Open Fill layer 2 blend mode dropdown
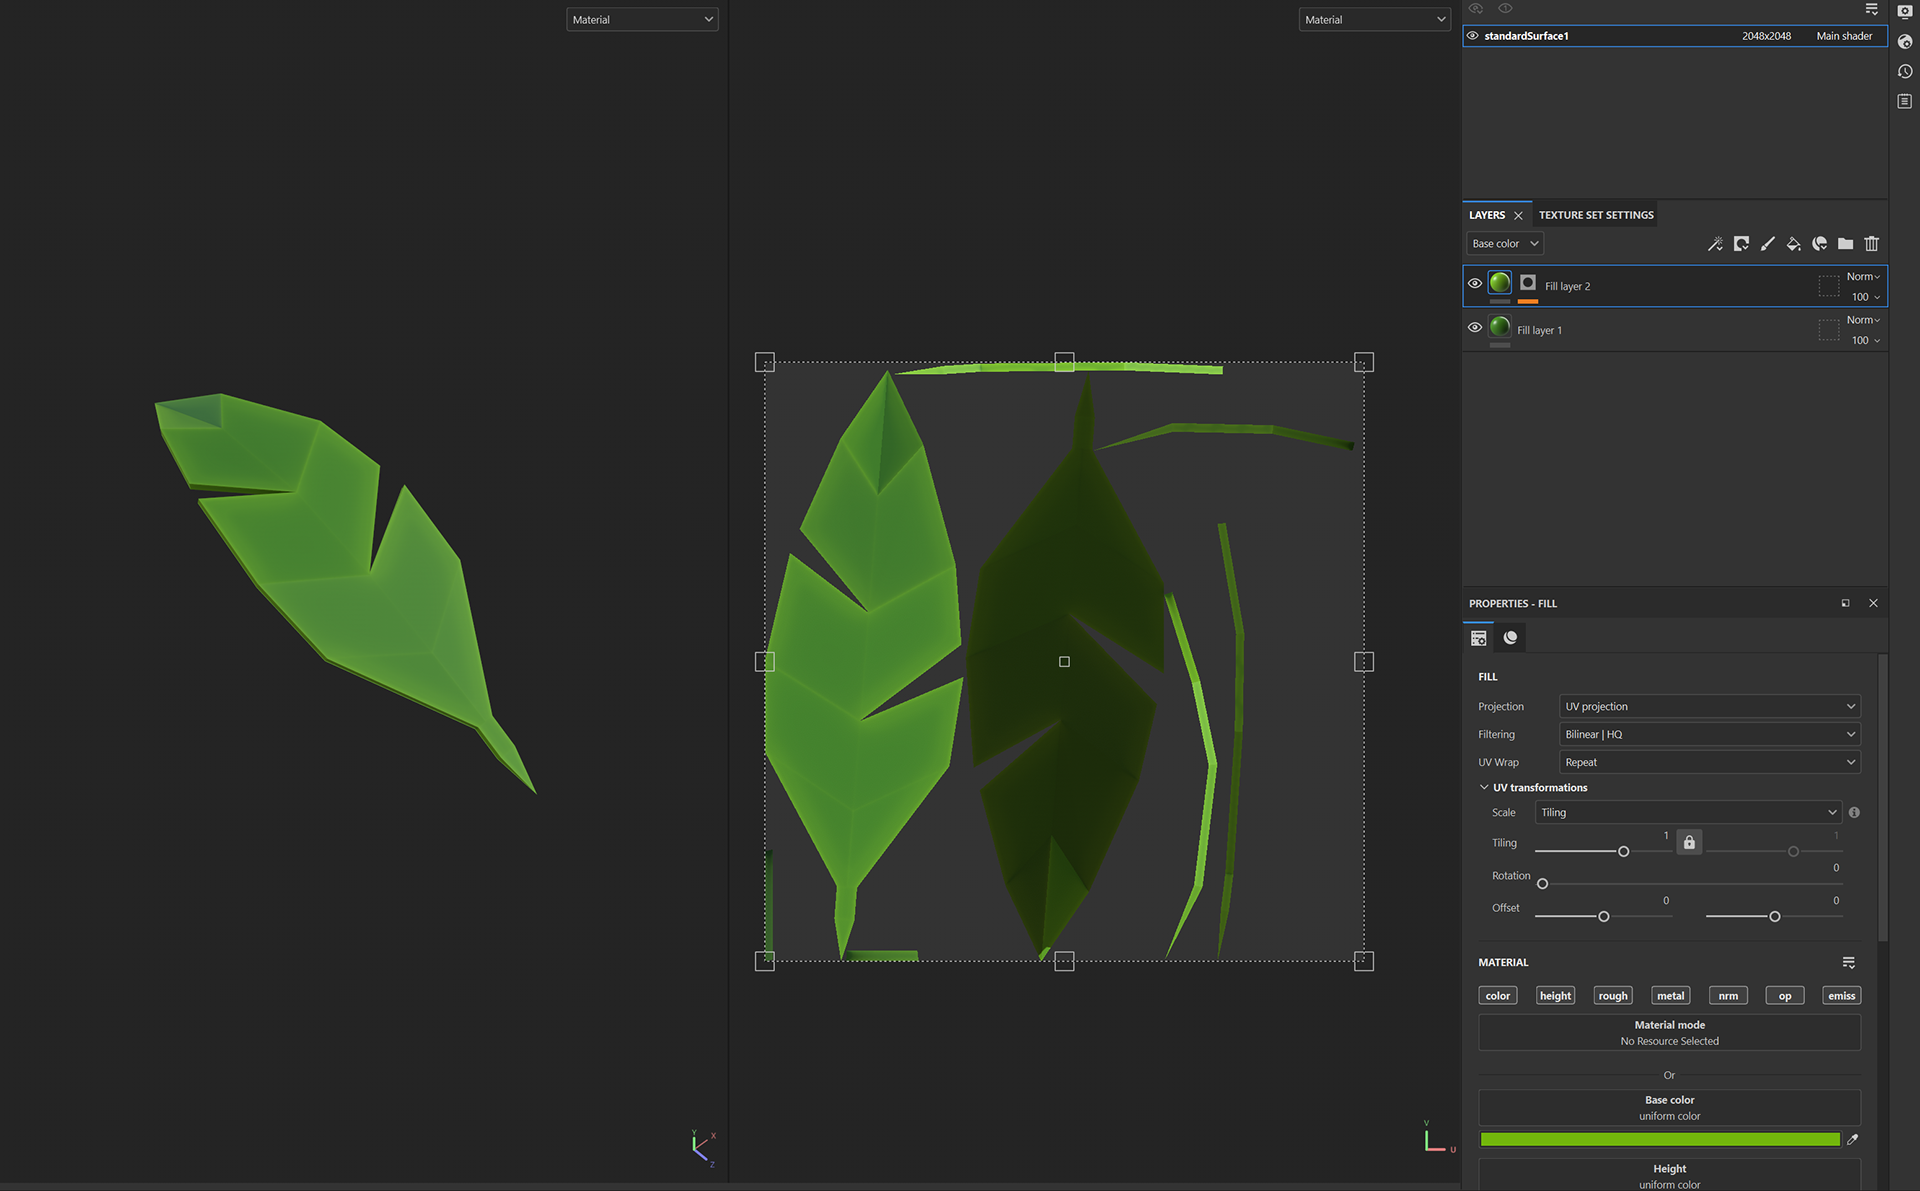Image resolution: width=1920 pixels, height=1191 pixels. pos(1863,277)
